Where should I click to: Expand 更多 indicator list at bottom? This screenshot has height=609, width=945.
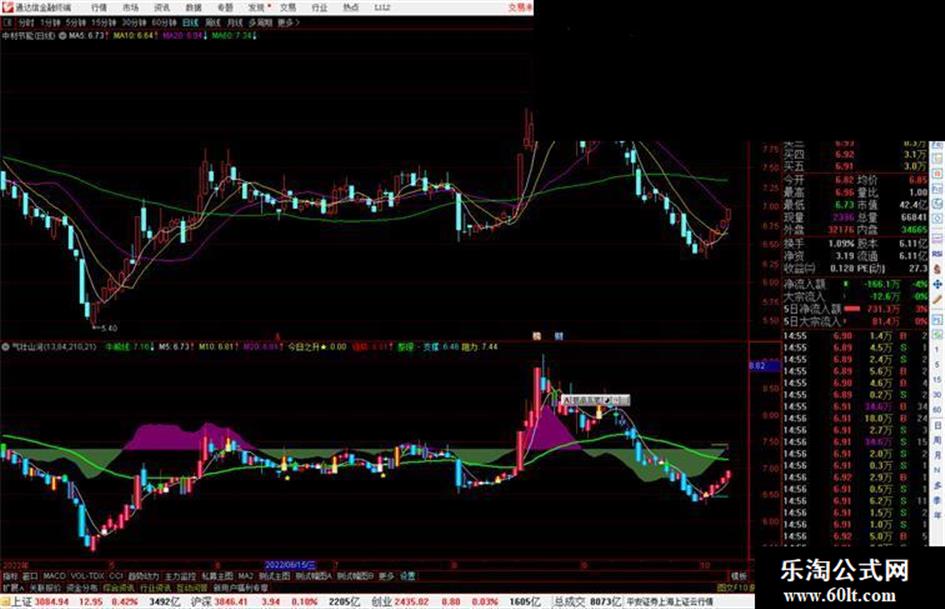(x=386, y=576)
